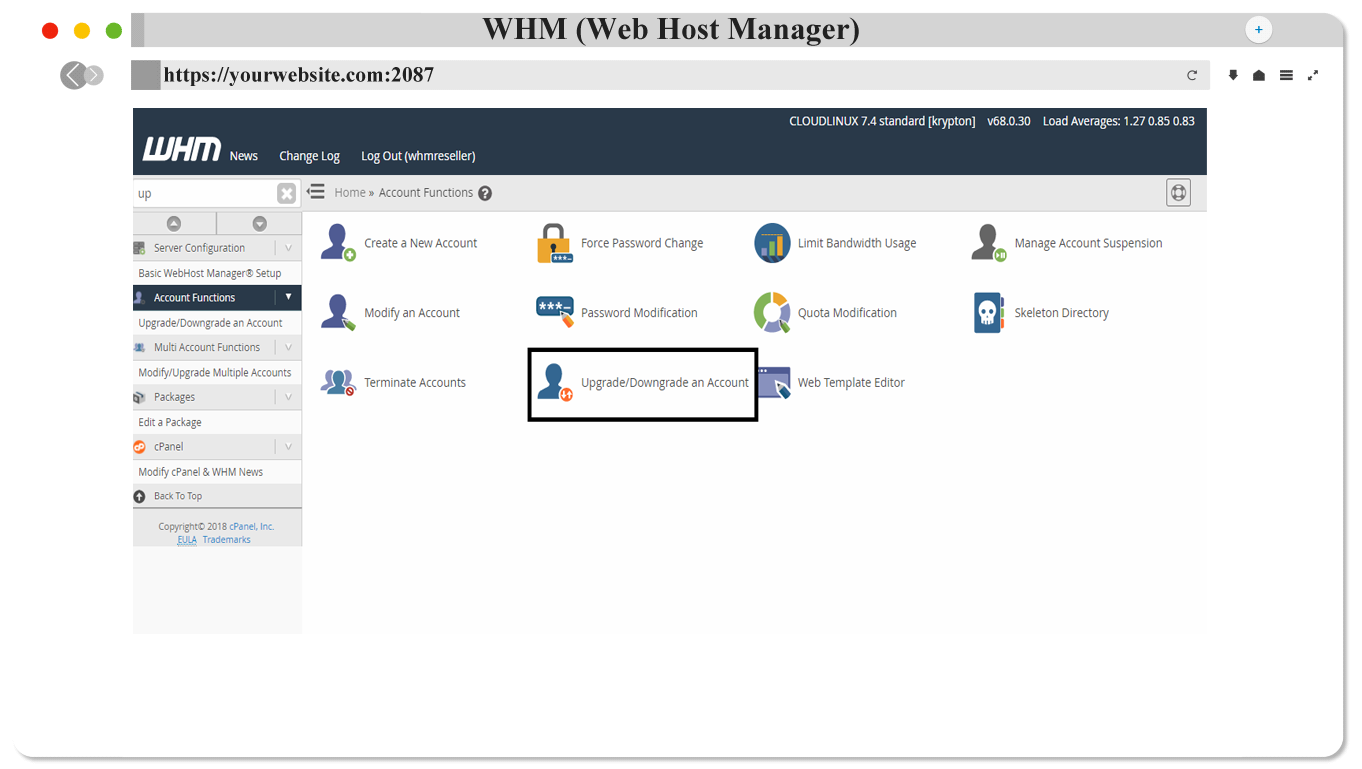Clear the sidebar search box
Image resolution: width=1362 pixels, height=769 pixels.
(x=287, y=194)
